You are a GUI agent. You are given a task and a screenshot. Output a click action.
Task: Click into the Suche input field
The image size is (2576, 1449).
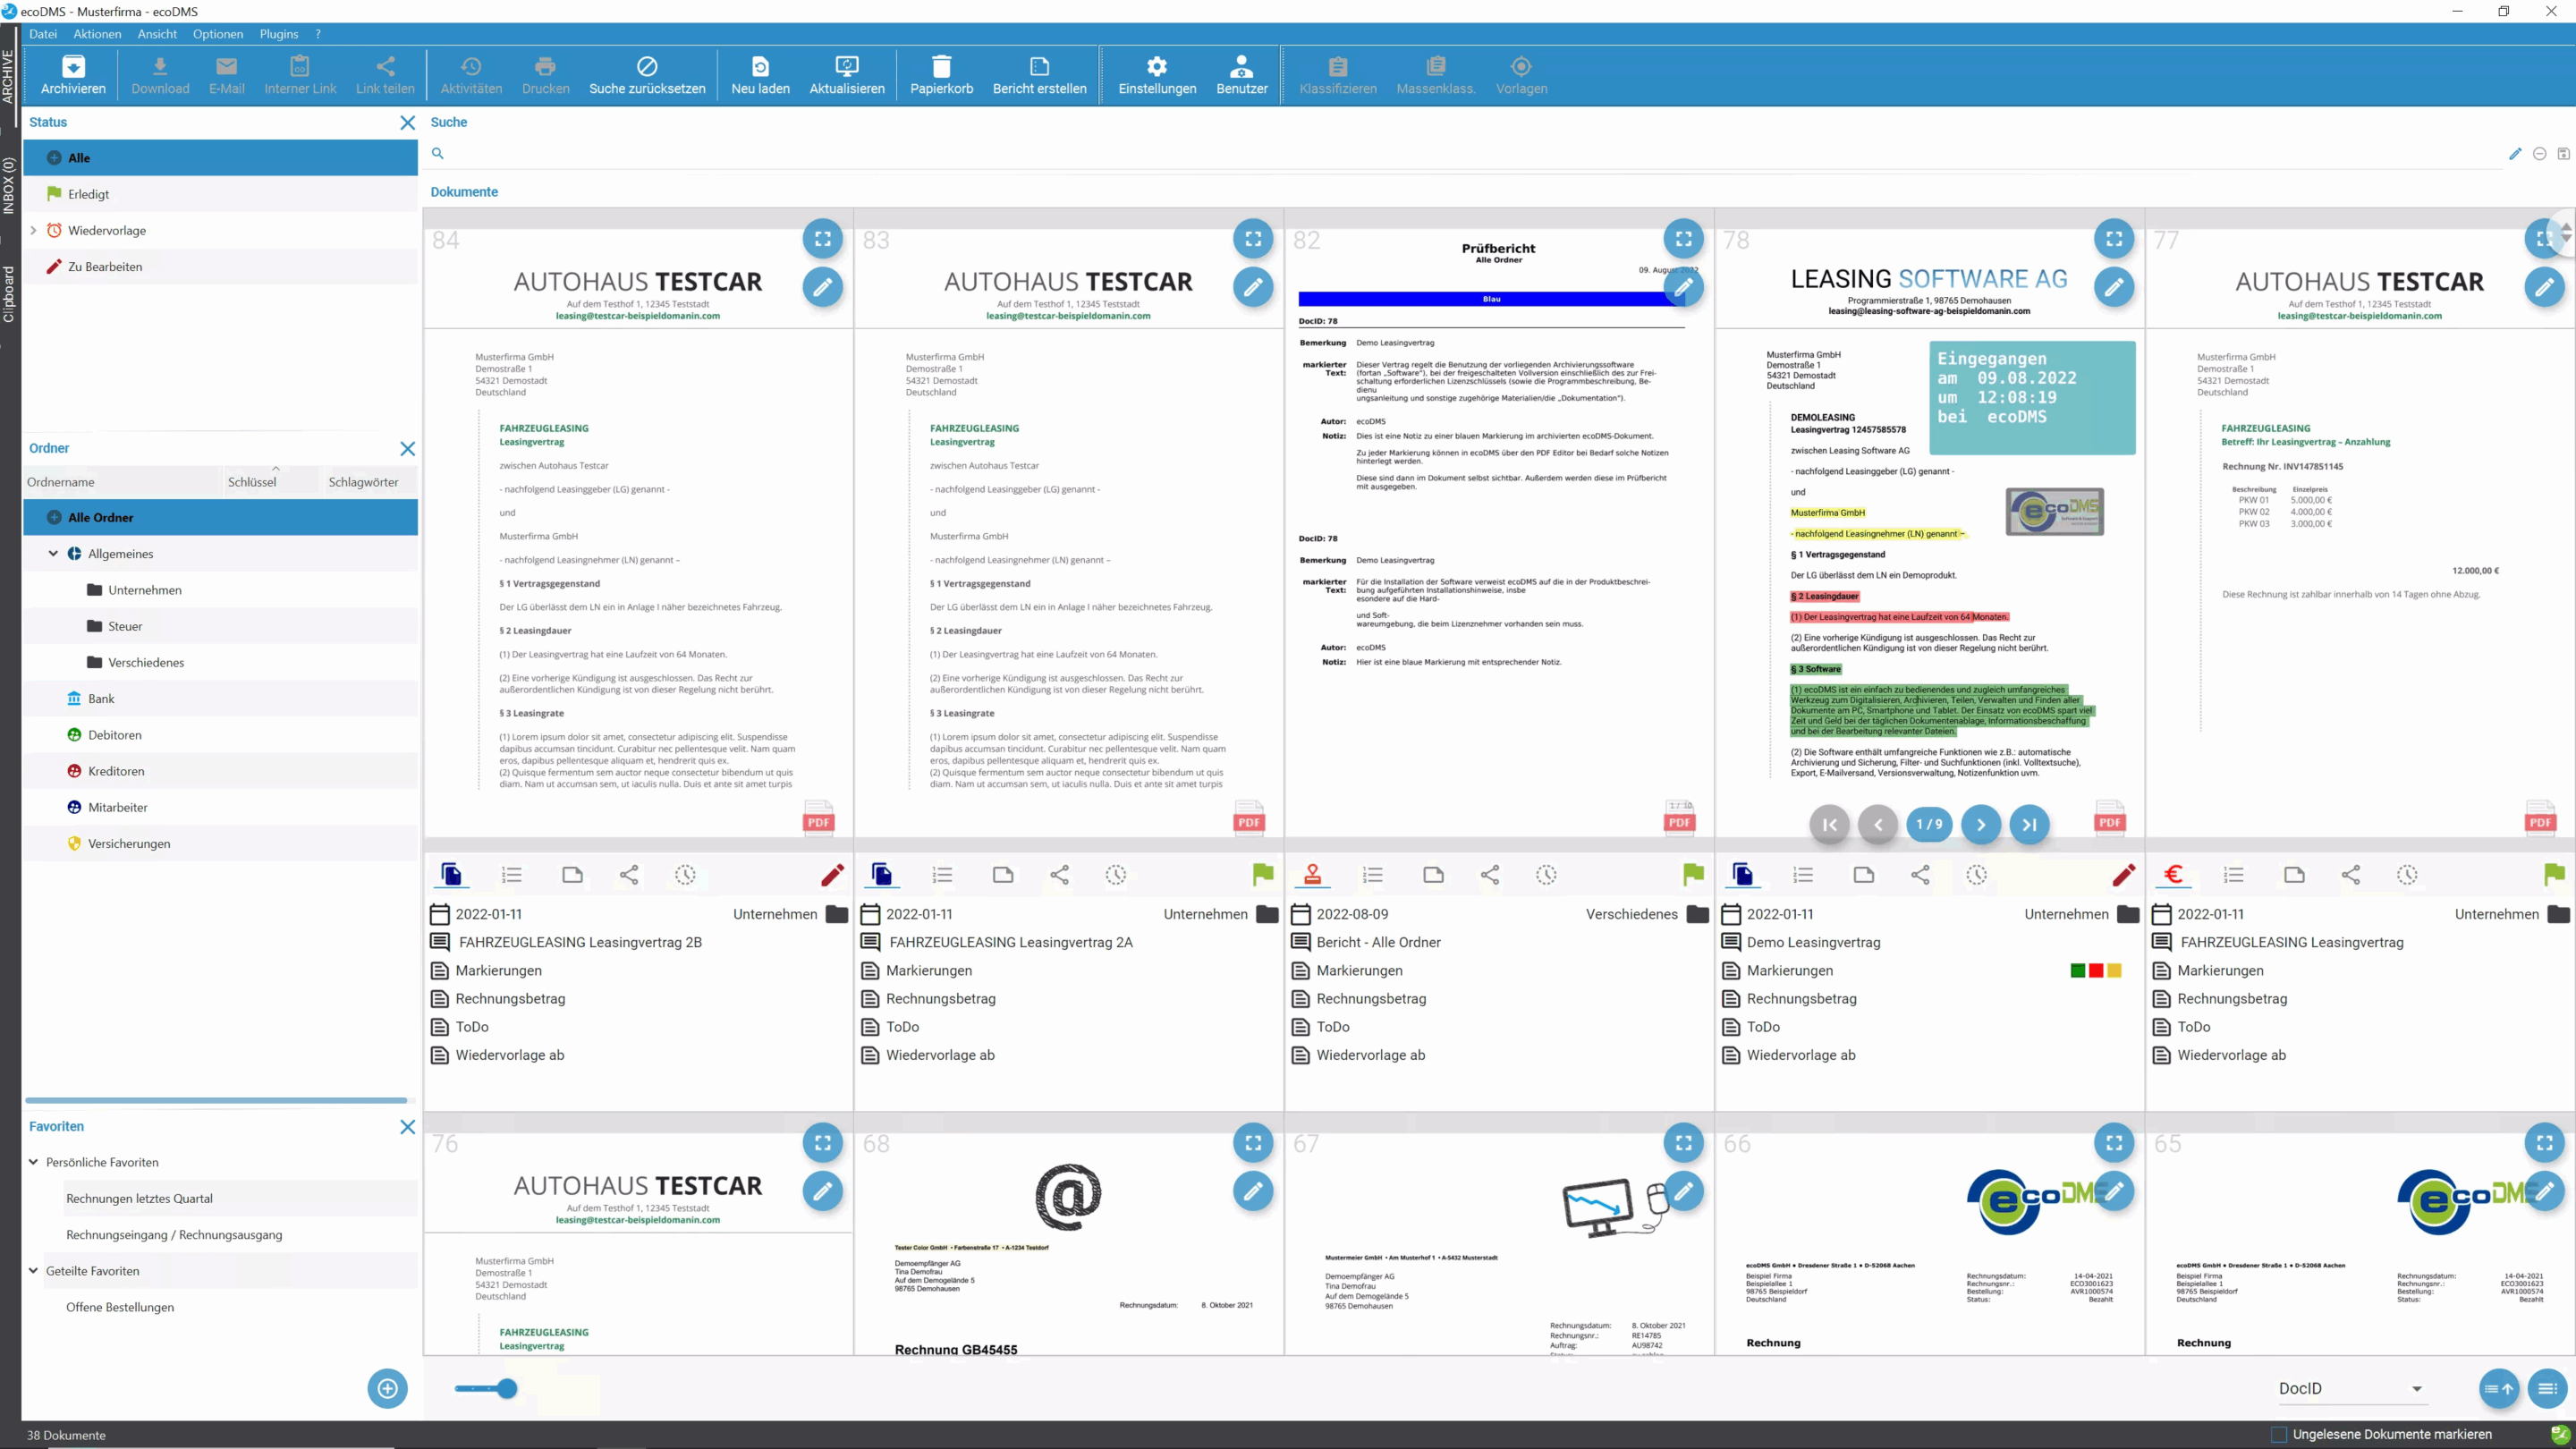1470,153
